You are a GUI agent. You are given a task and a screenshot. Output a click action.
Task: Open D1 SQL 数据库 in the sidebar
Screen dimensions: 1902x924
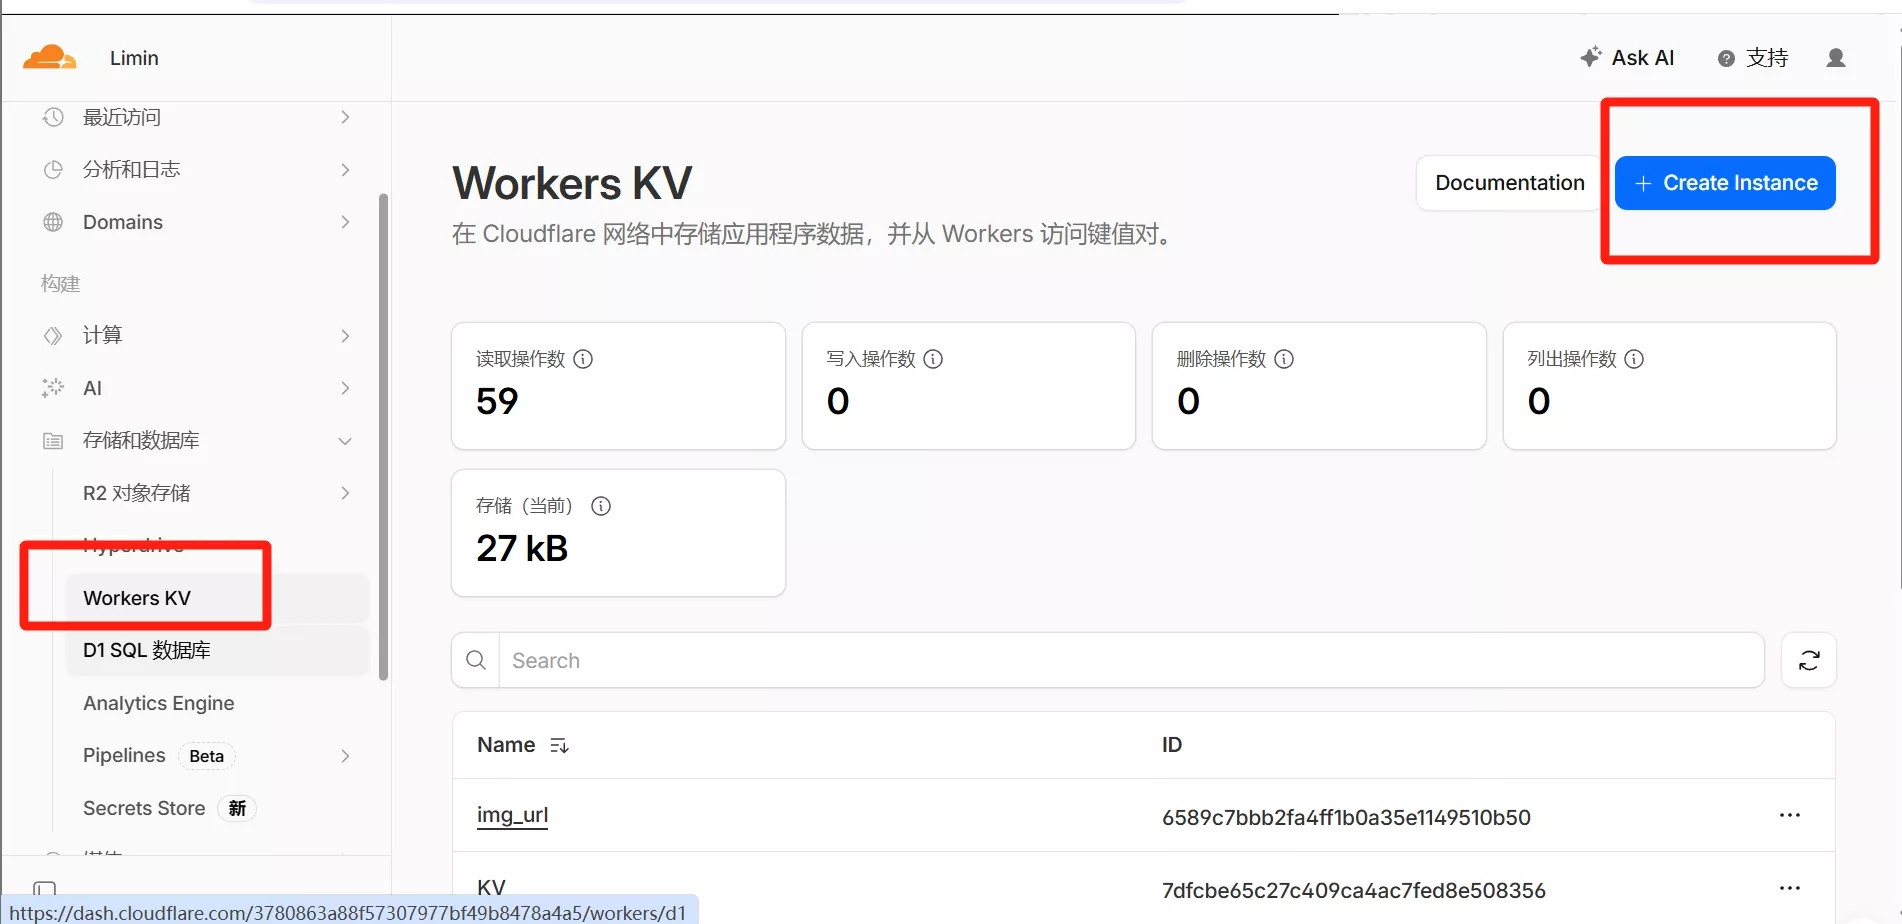click(x=217, y=650)
